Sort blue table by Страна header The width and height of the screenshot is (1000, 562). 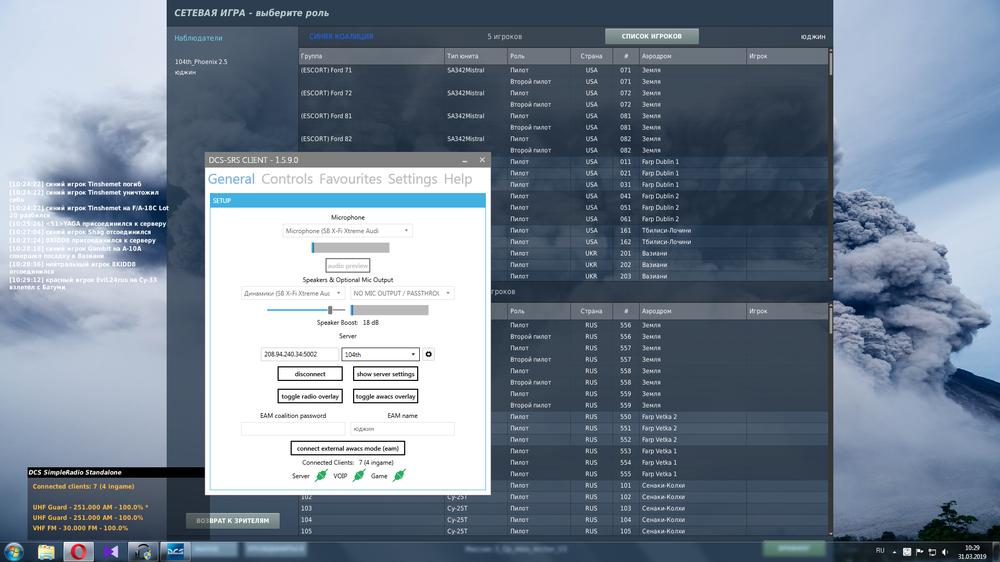(591, 56)
